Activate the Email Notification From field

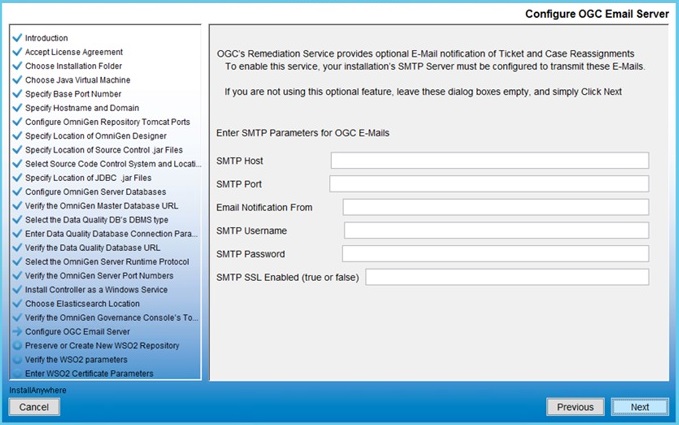(x=496, y=207)
